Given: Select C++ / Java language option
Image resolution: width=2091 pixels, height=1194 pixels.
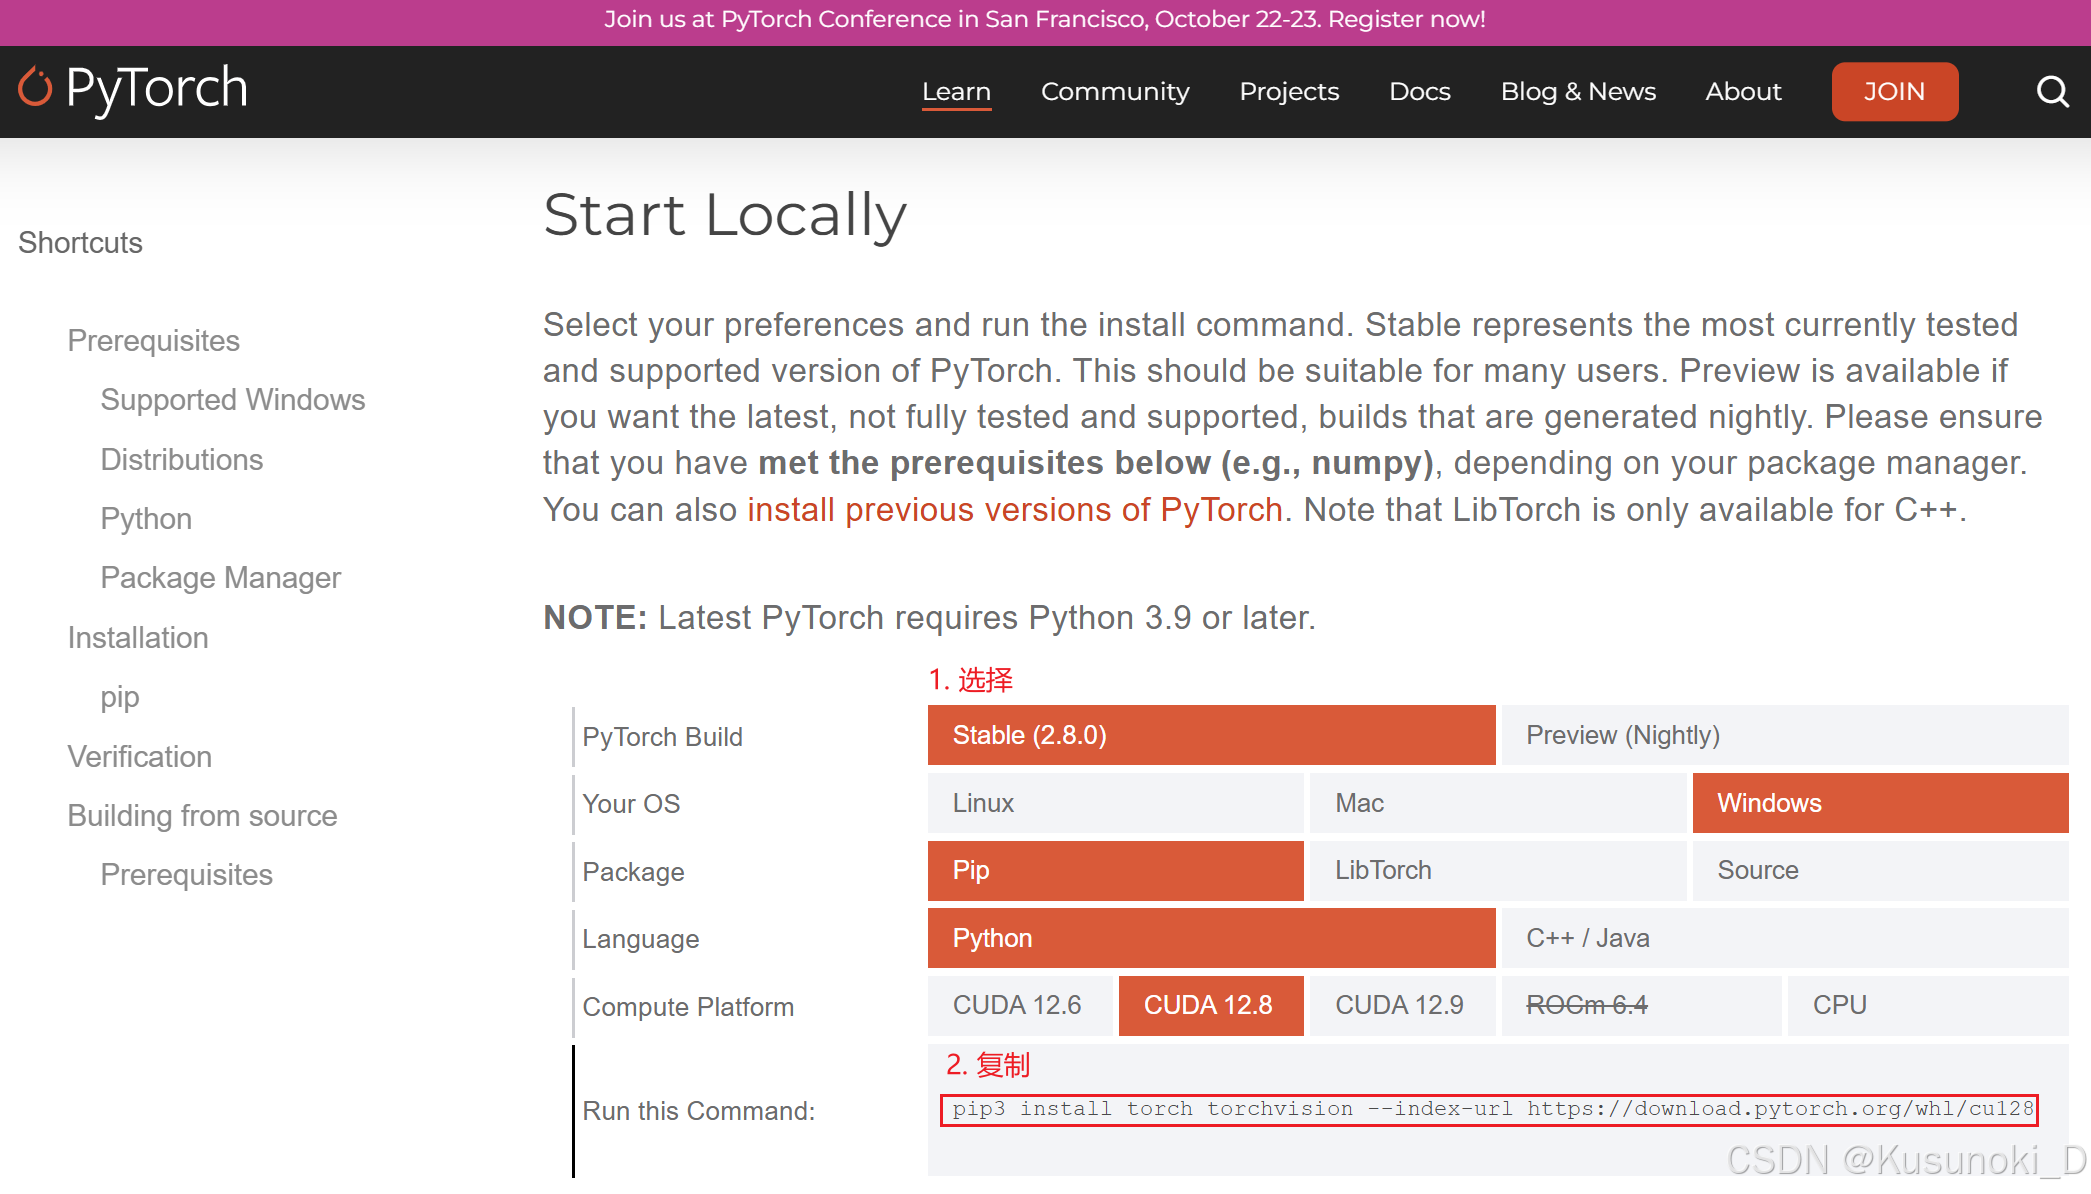Looking at the screenshot, I should click(x=1785, y=938).
